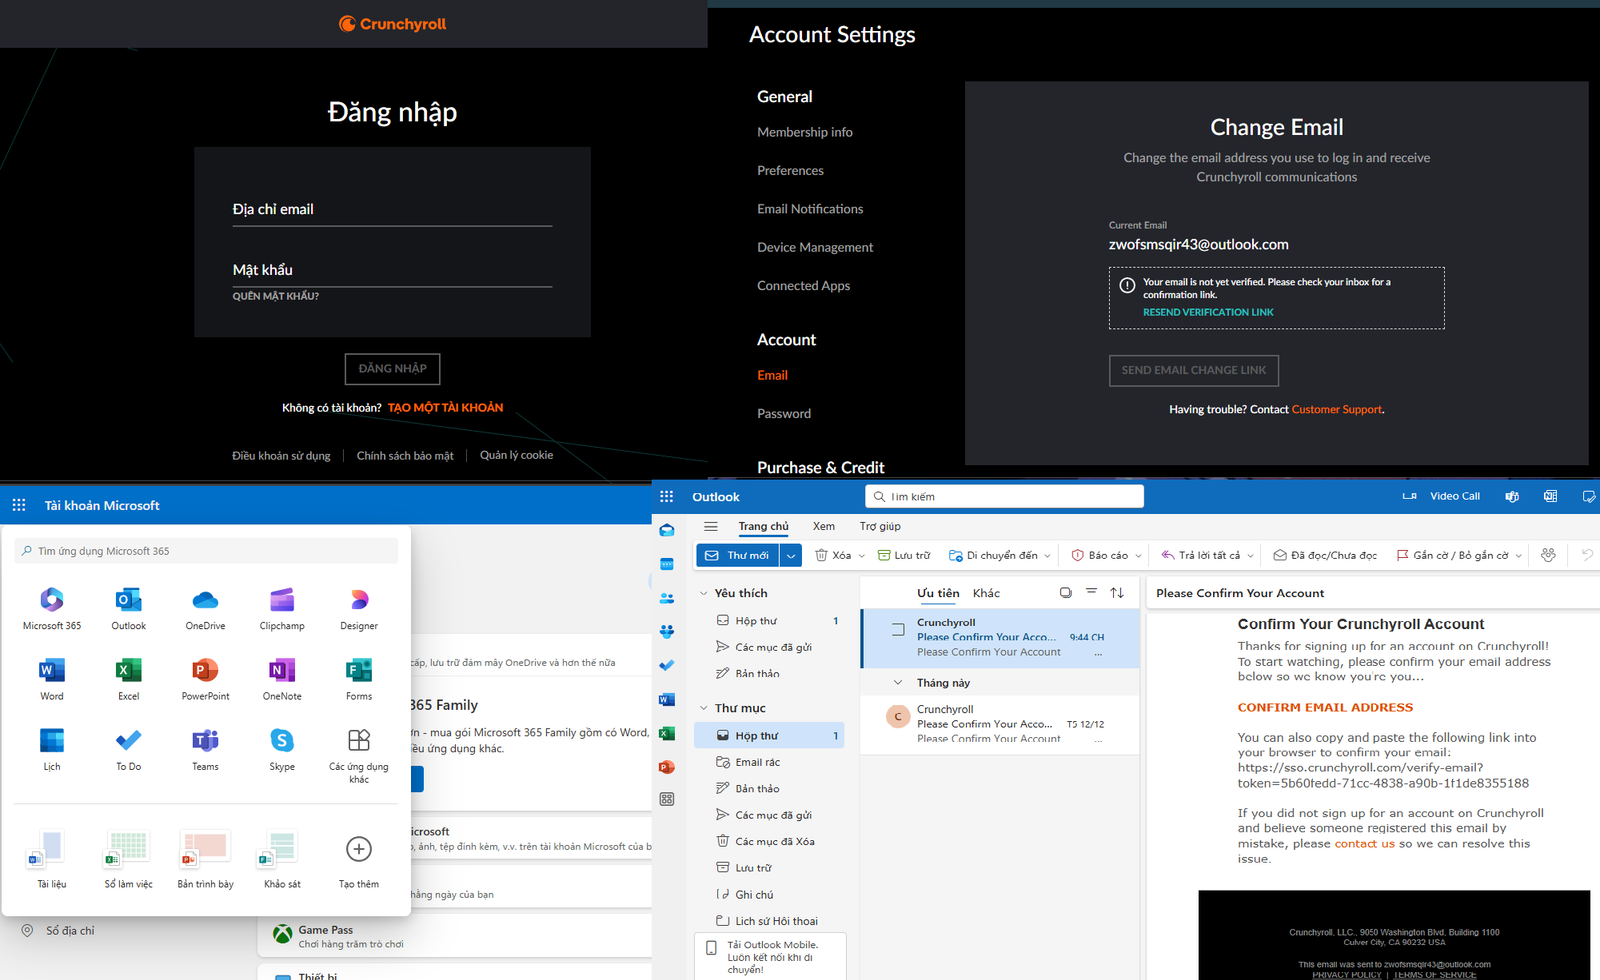Click the Outlook Tìm kiếm search box
This screenshot has width=1600, height=980.
[1004, 496]
